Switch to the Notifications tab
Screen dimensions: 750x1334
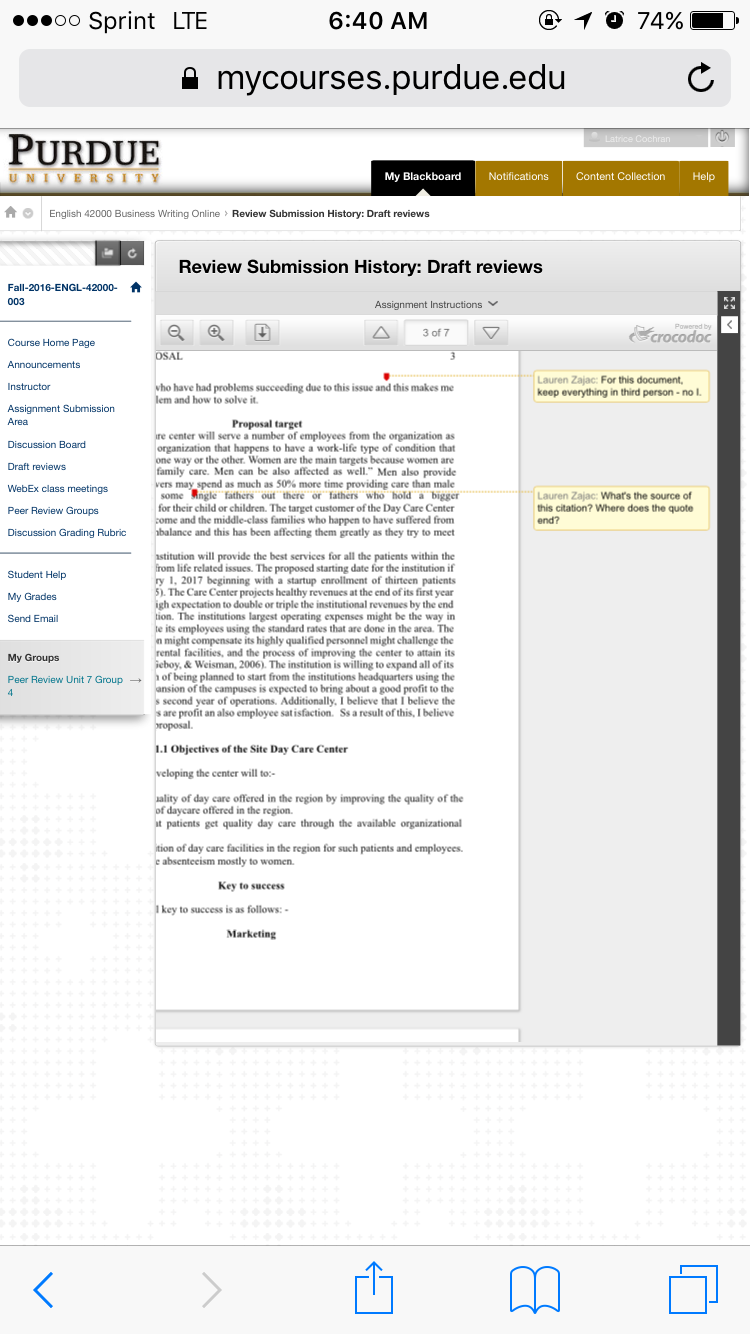(518, 177)
